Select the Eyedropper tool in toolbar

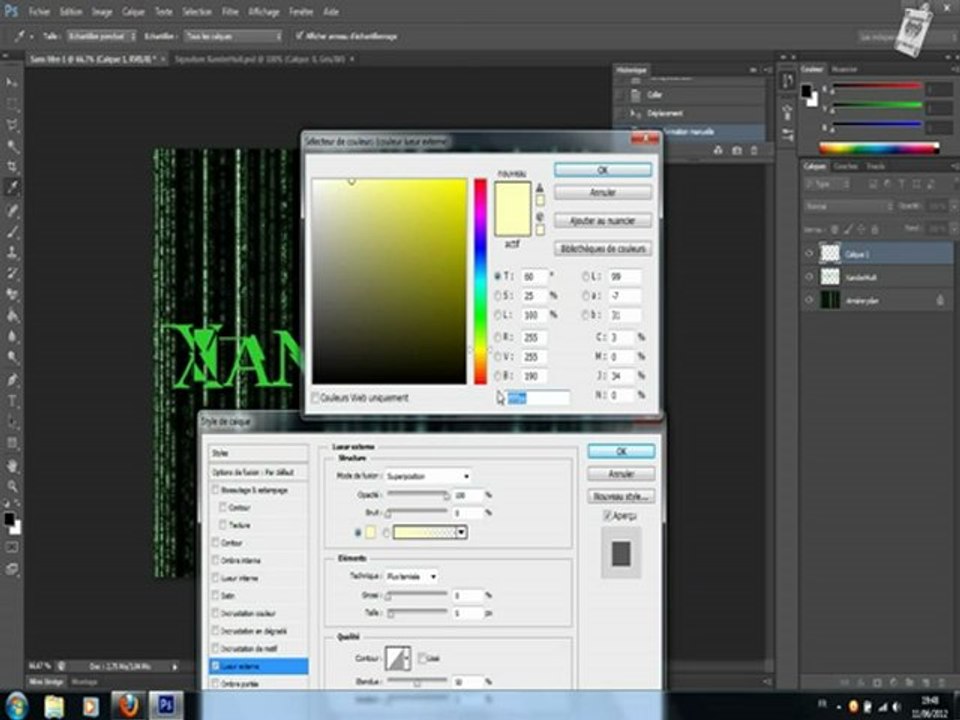click(x=12, y=187)
